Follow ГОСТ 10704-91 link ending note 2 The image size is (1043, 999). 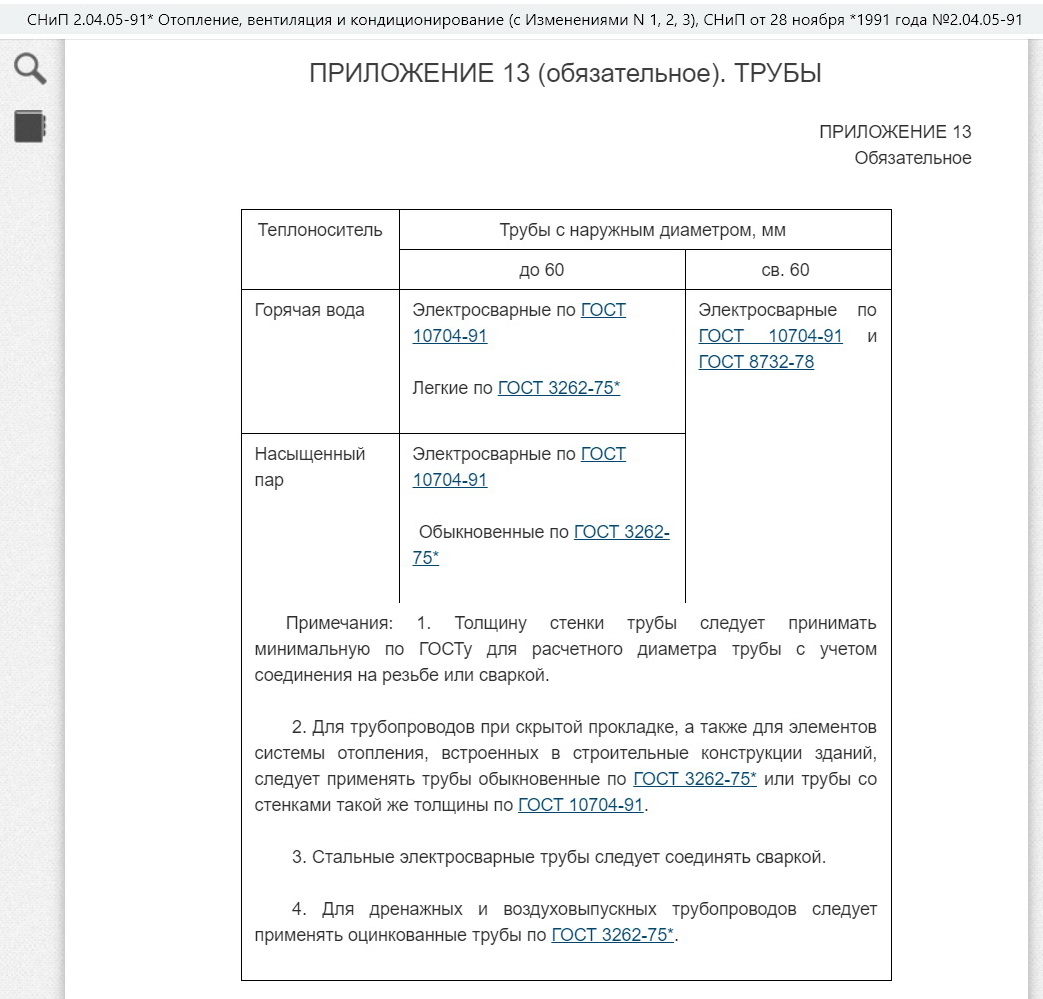580,805
